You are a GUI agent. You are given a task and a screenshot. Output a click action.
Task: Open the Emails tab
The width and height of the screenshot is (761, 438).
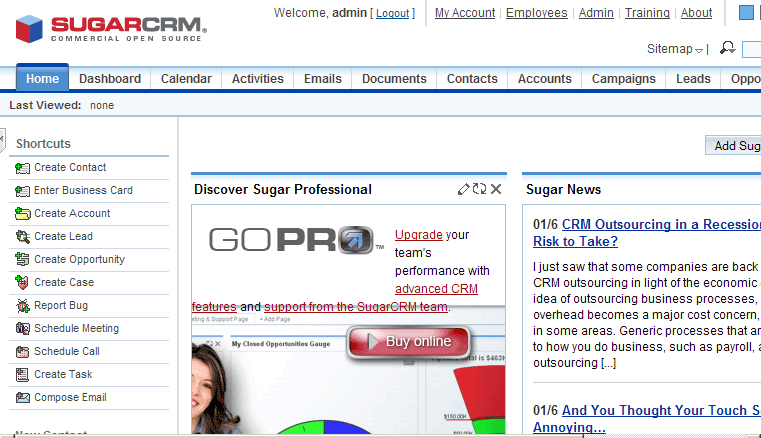click(323, 79)
